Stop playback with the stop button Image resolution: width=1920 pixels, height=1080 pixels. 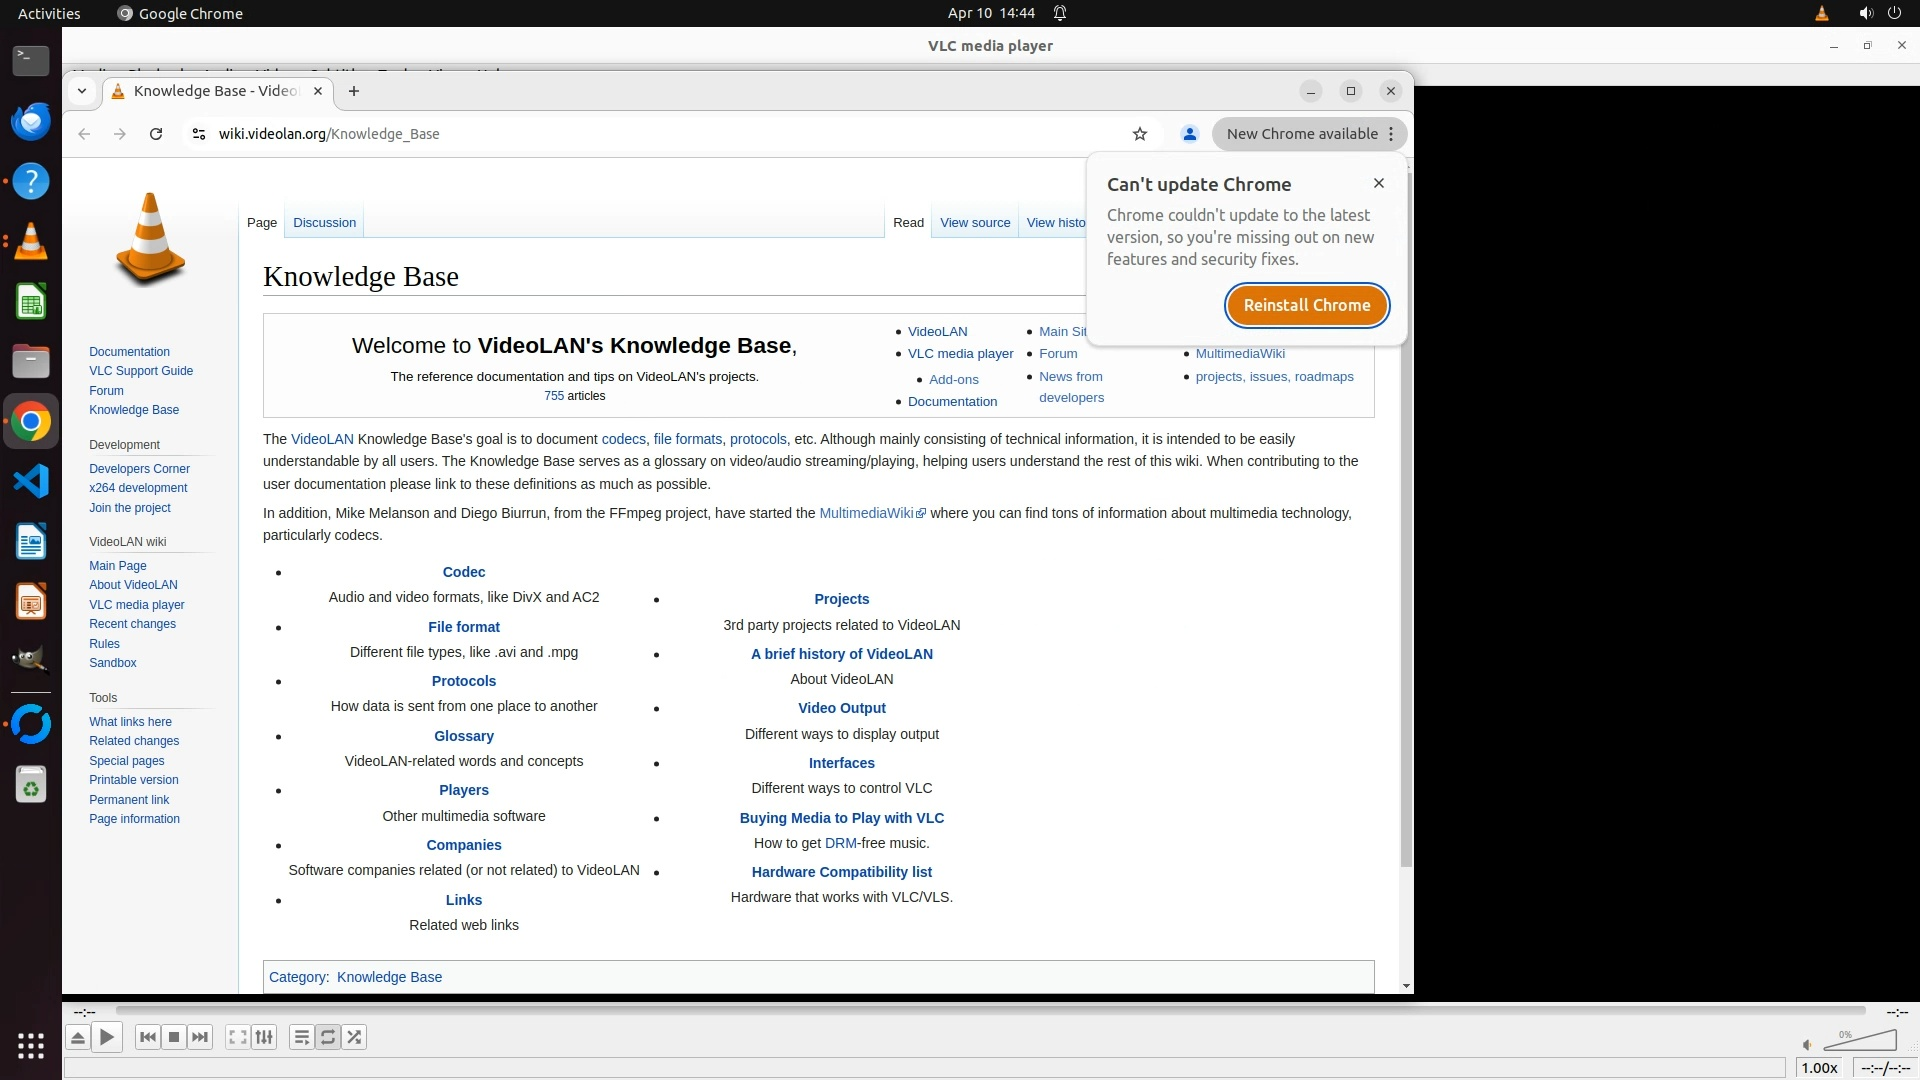coord(174,1037)
